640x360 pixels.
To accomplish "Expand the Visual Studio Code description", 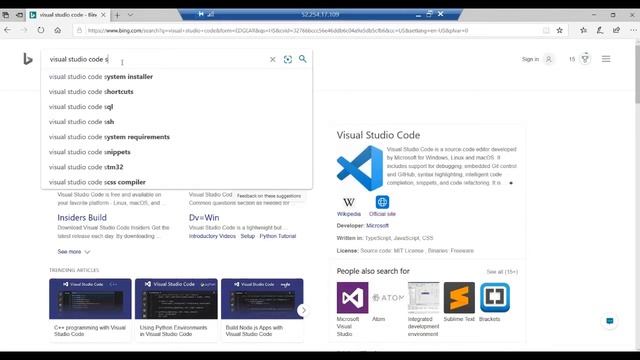I will pos(511,183).
